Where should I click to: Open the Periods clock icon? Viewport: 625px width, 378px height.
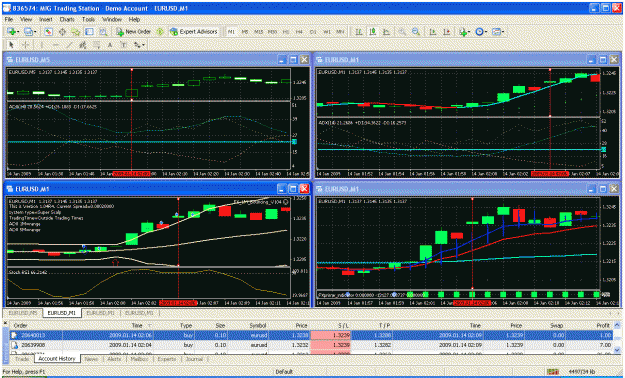click(480, 32)
